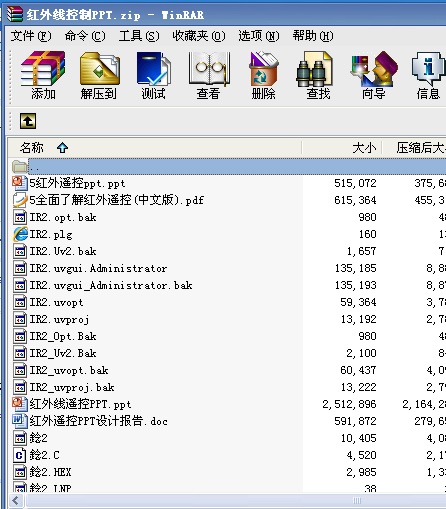Click the Internet Explorer icon of IR2.plg
The width and height of the screenshot is (446, 509).
point(20,234)
